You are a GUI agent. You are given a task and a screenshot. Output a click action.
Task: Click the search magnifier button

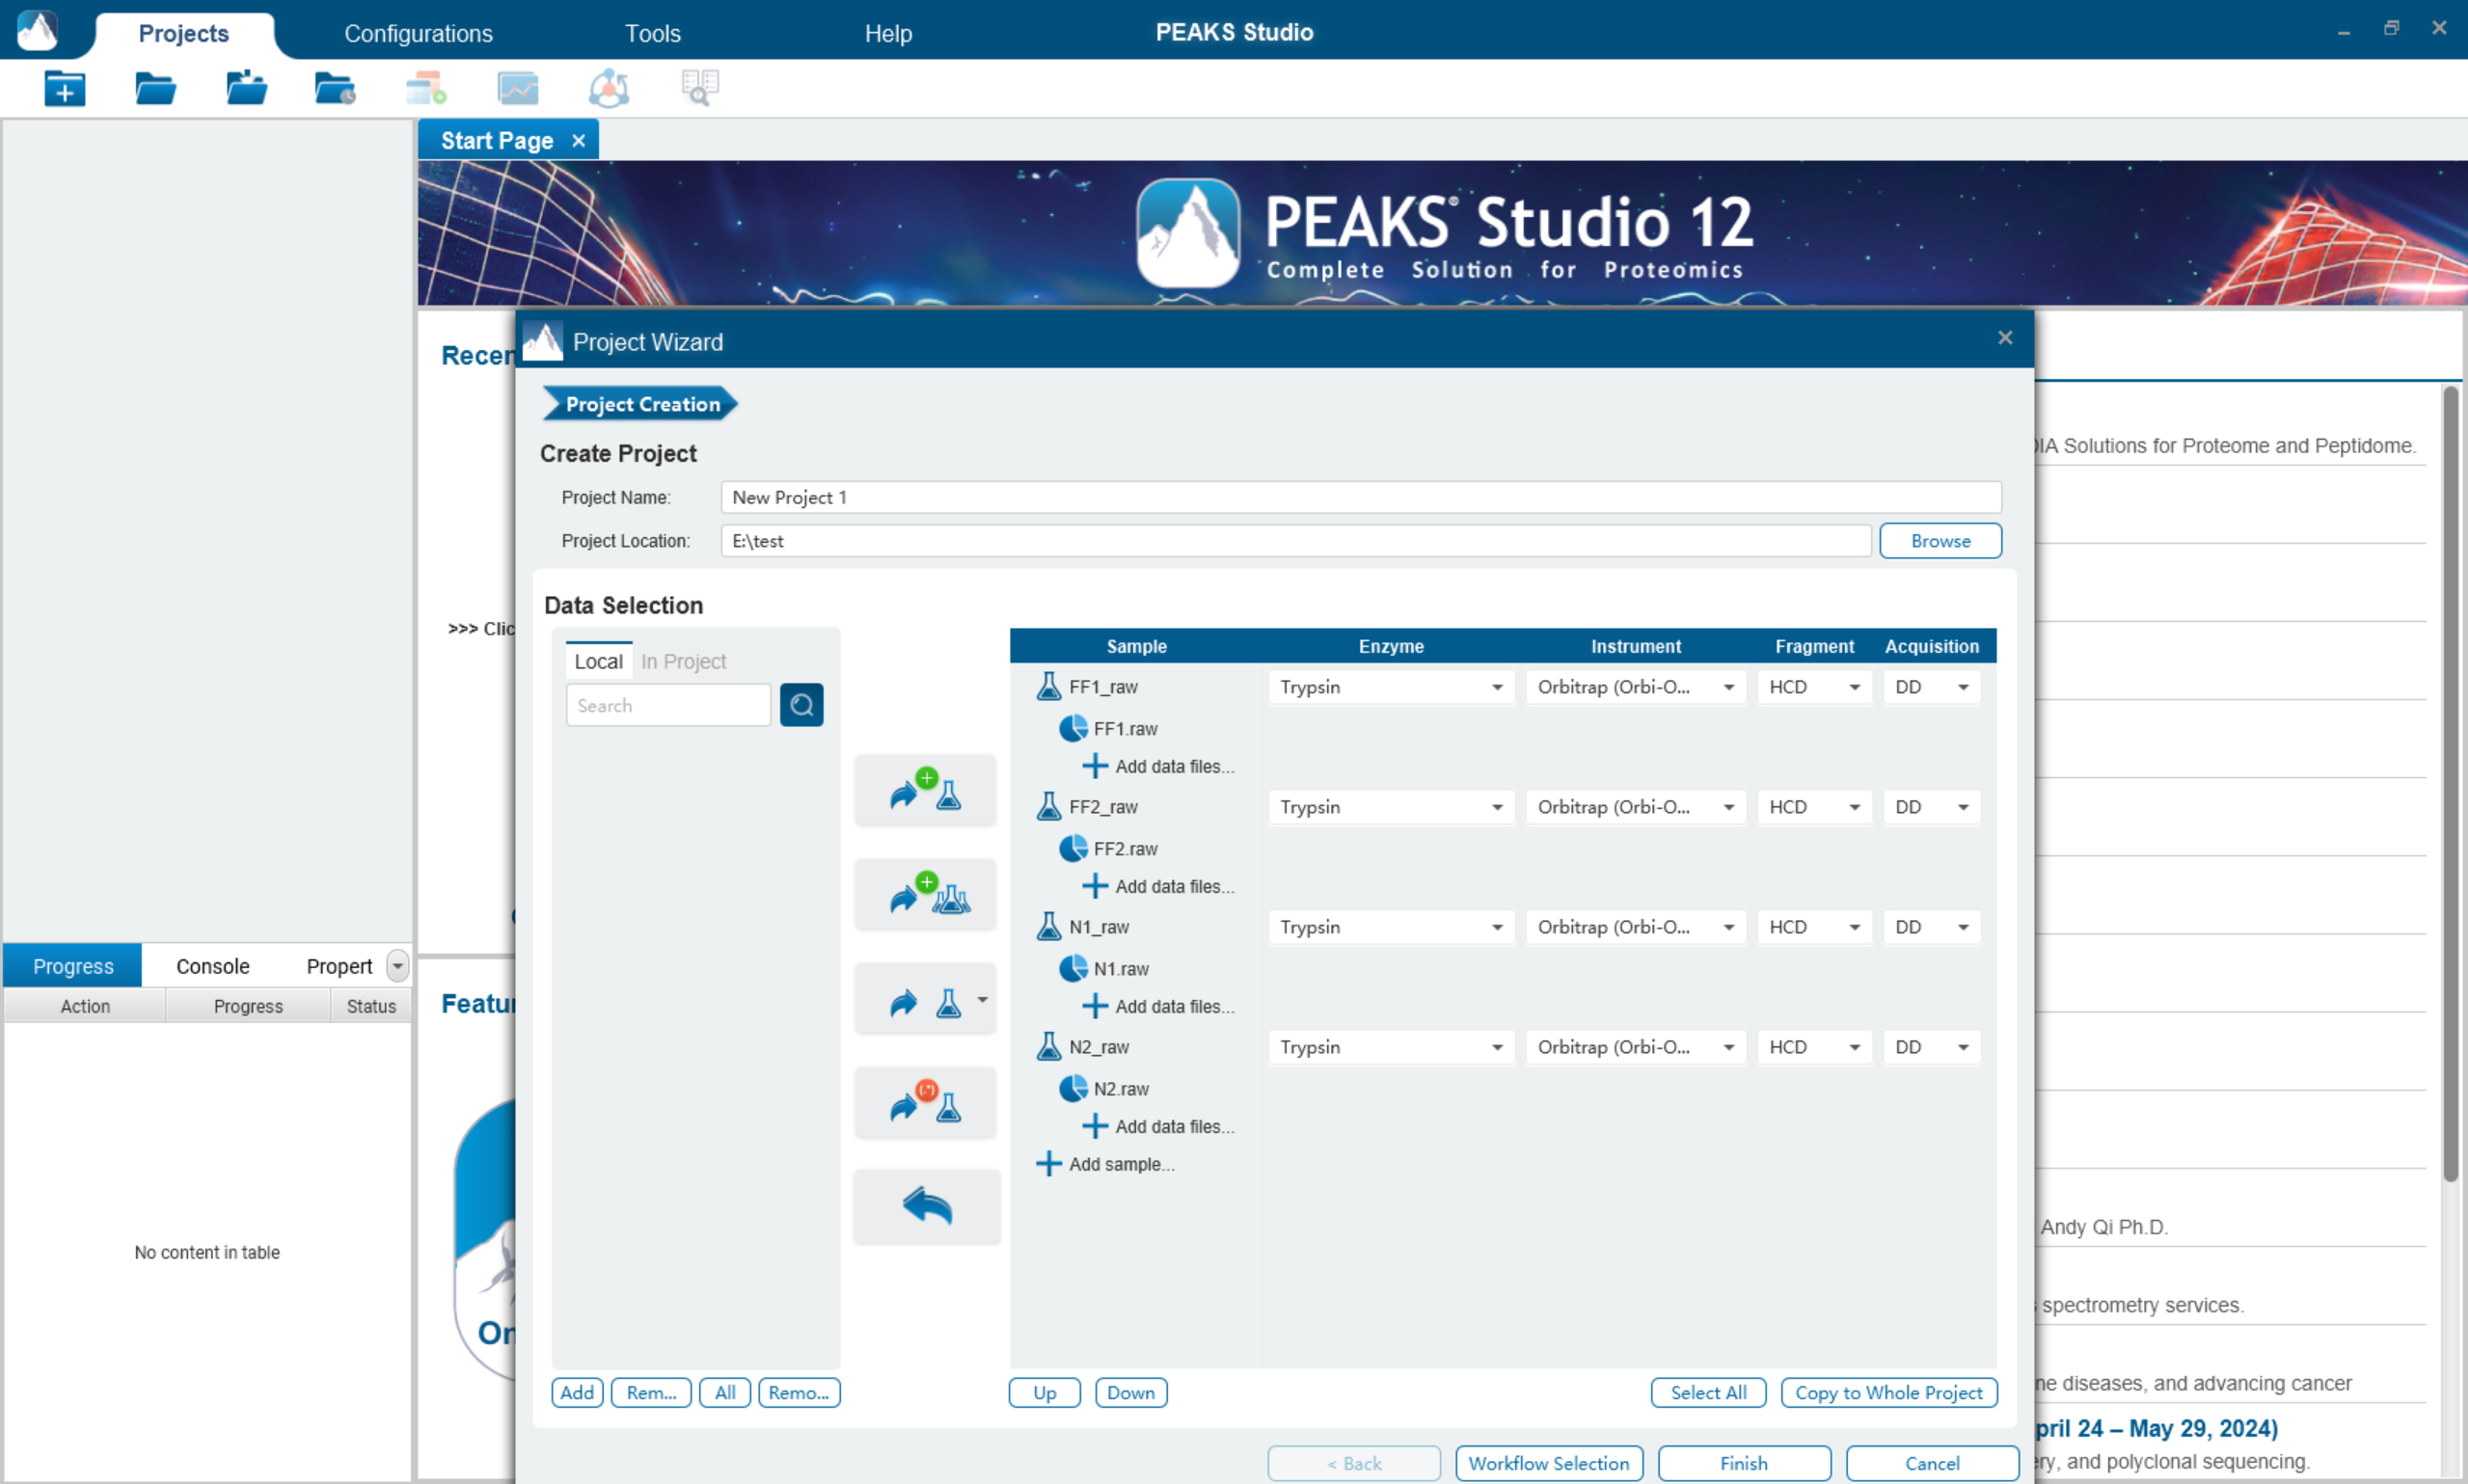(801, 705)
